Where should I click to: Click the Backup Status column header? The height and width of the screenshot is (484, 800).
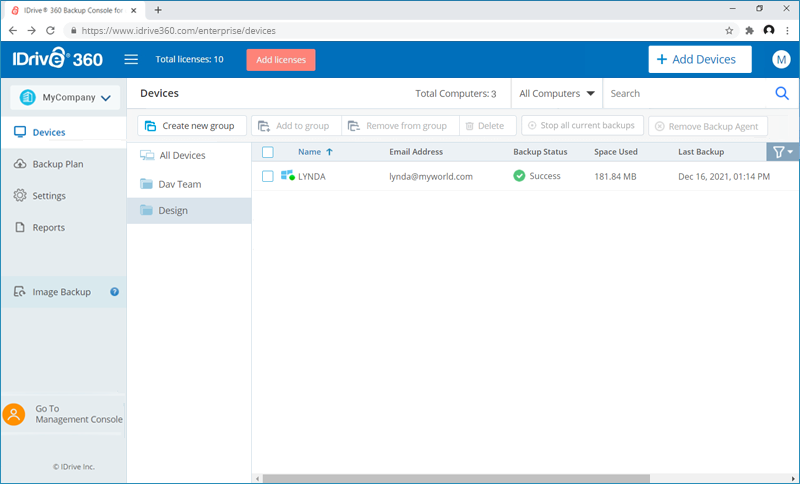pos(540,152)
